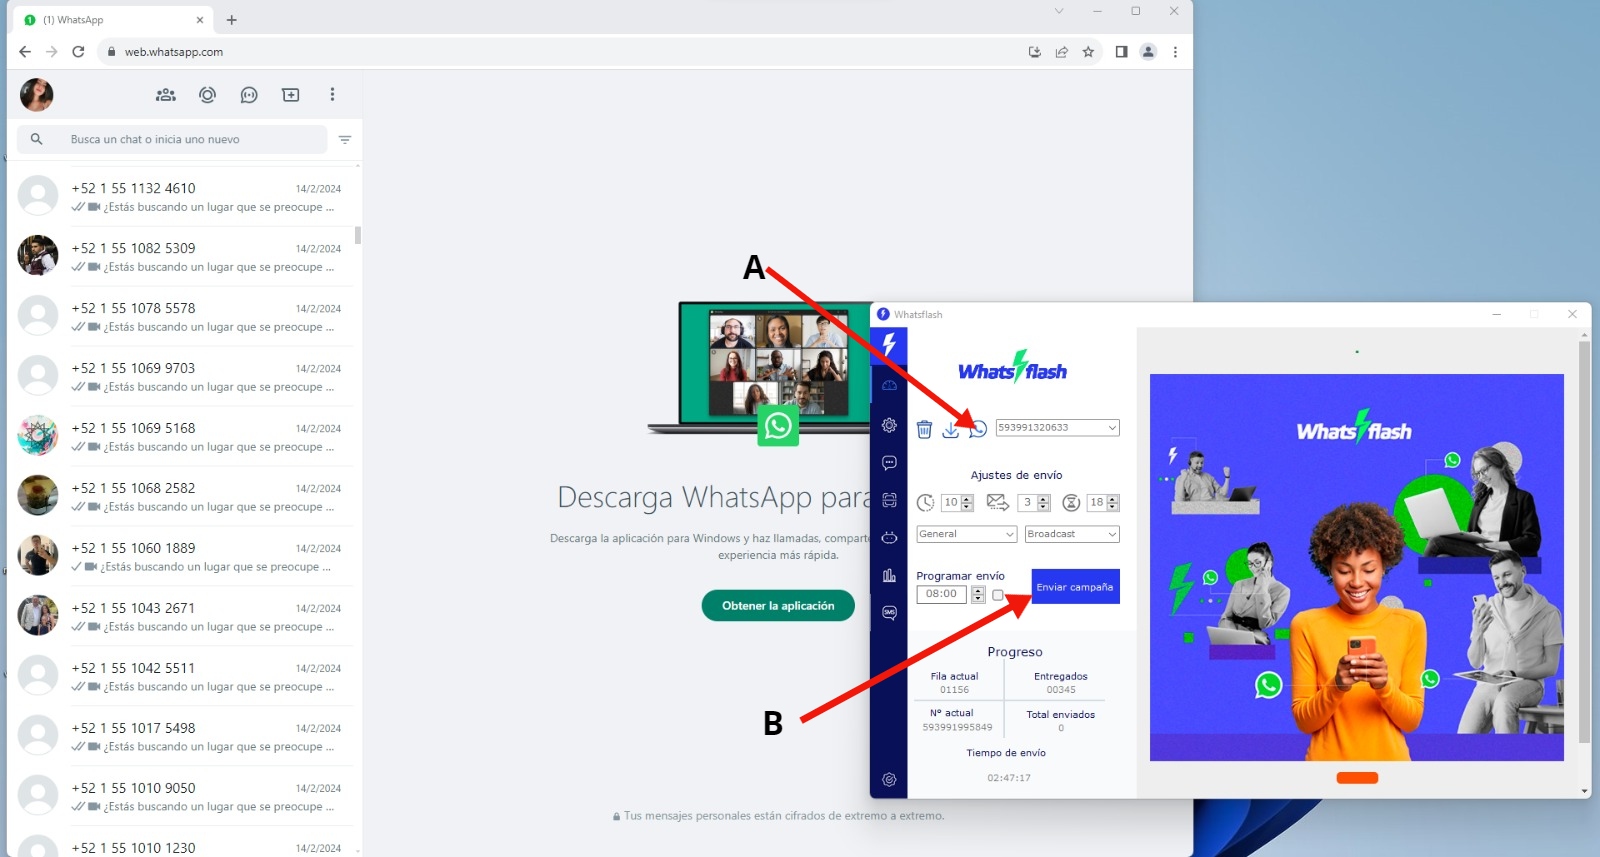Open the Broadcast dropdown
1600x857 pixels.
point(1072,534)
